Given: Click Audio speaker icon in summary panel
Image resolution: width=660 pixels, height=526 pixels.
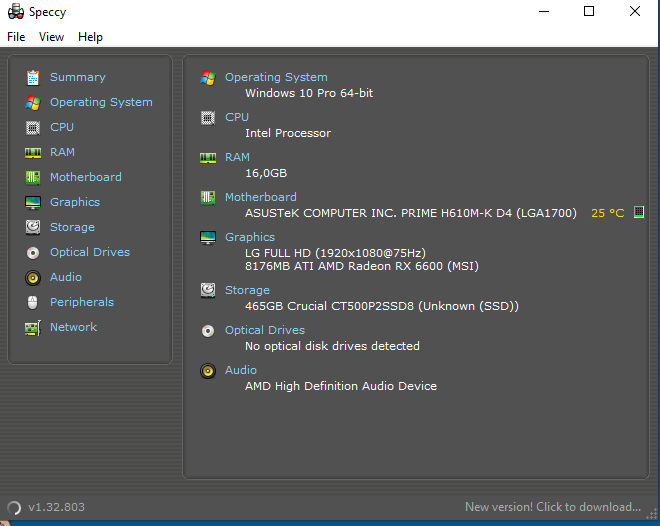Looking at the screenshot, I should tap(208, 371).
